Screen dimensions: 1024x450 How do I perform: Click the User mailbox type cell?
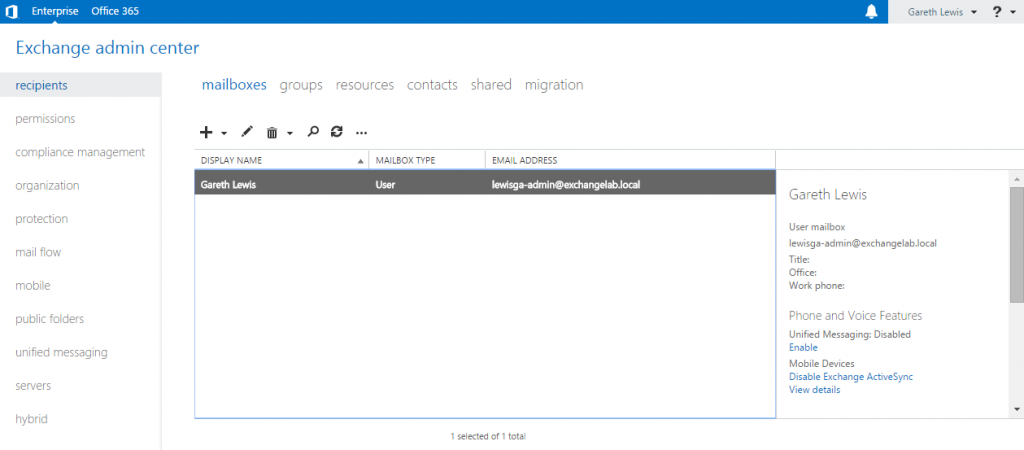tap(385, 185)
